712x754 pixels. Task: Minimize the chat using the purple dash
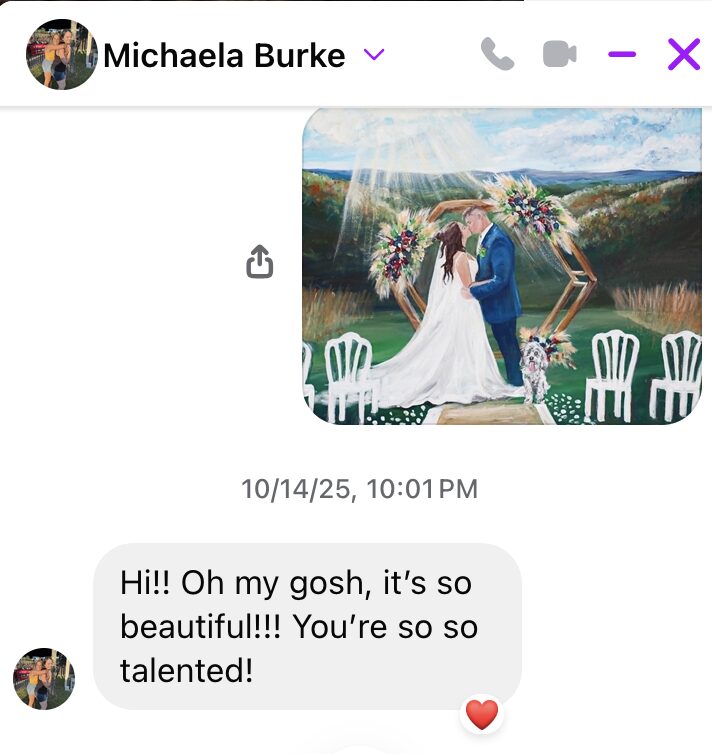point(622,54)
